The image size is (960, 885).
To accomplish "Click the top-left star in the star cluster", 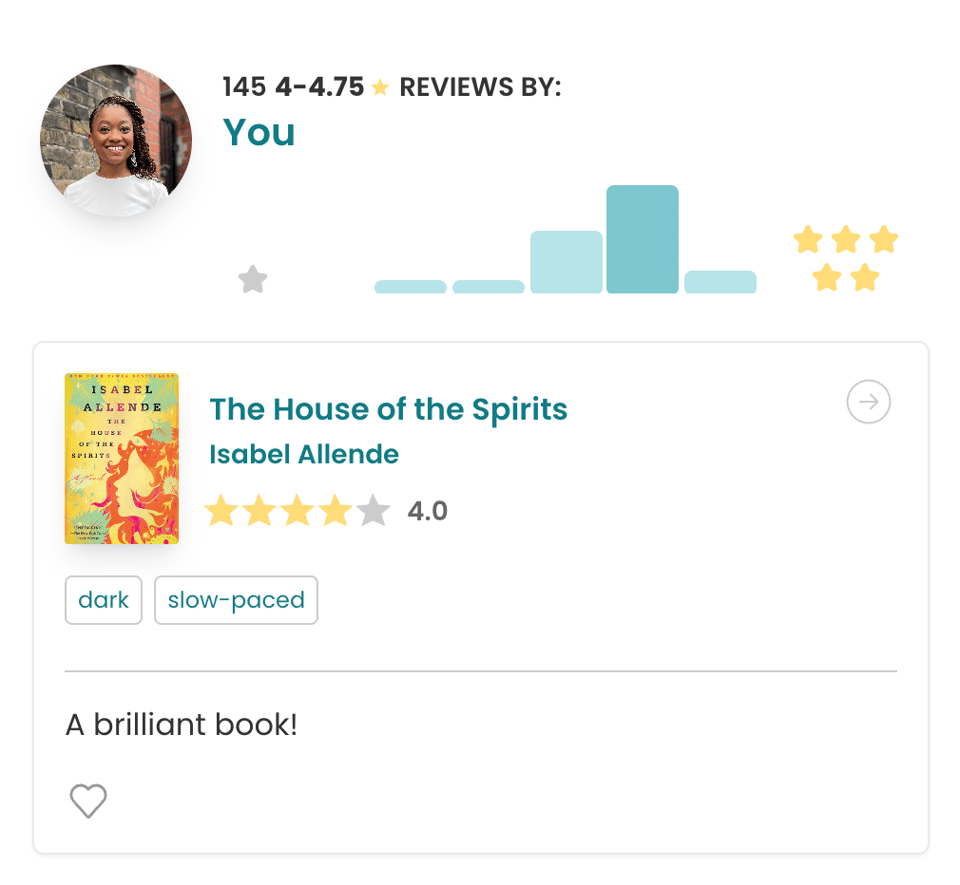I will point(806,239).
